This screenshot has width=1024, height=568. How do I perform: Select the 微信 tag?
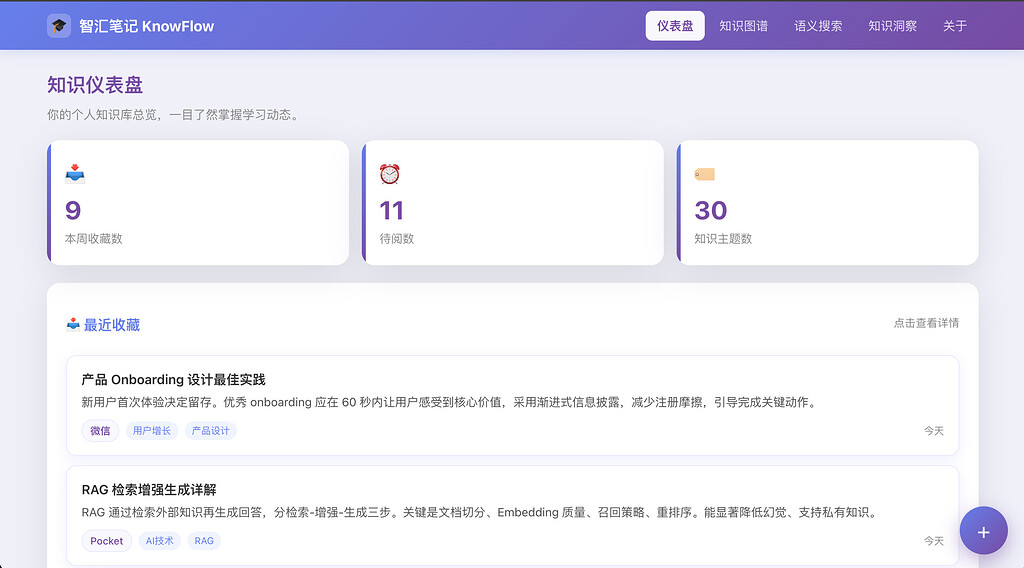tap(100, 431)
